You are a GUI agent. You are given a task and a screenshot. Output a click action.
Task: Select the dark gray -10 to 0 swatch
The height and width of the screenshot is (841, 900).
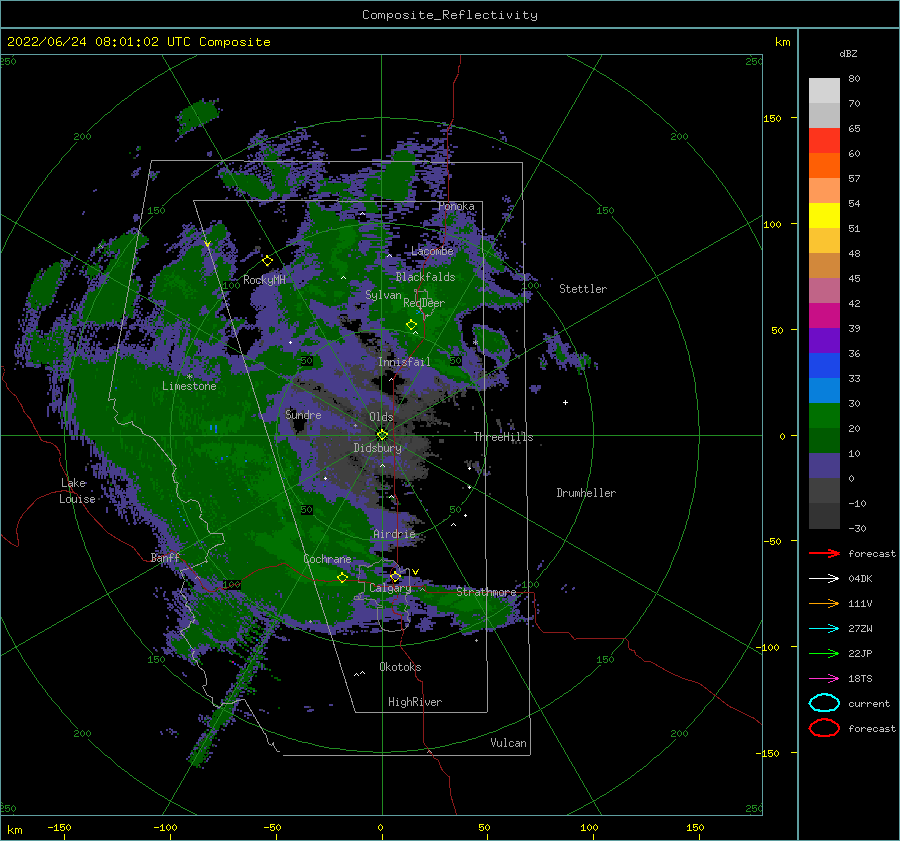[824, 491]
